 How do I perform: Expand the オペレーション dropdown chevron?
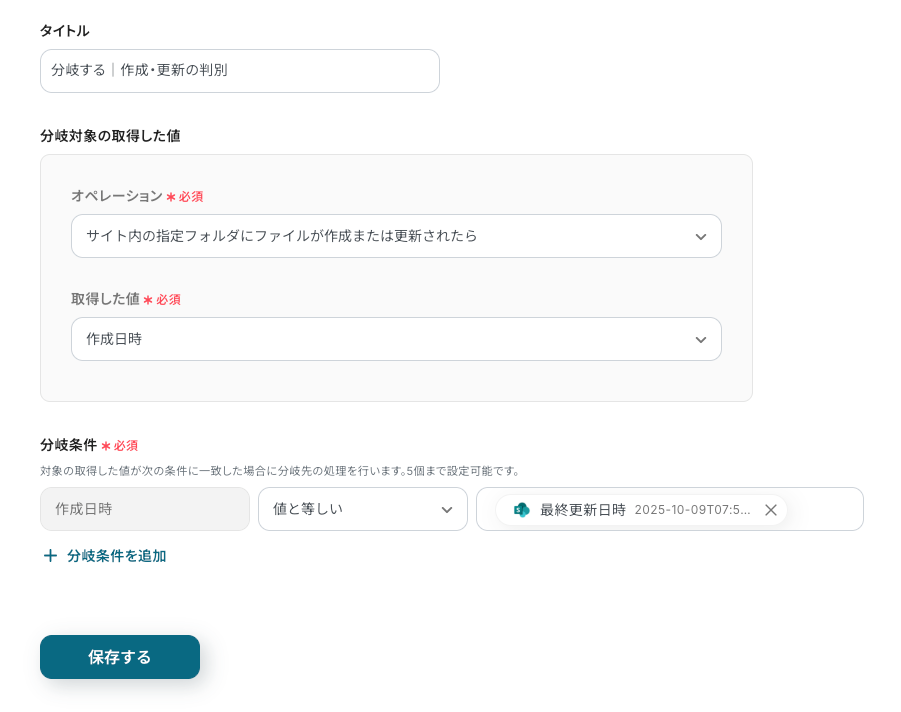(x=700, y=237)
